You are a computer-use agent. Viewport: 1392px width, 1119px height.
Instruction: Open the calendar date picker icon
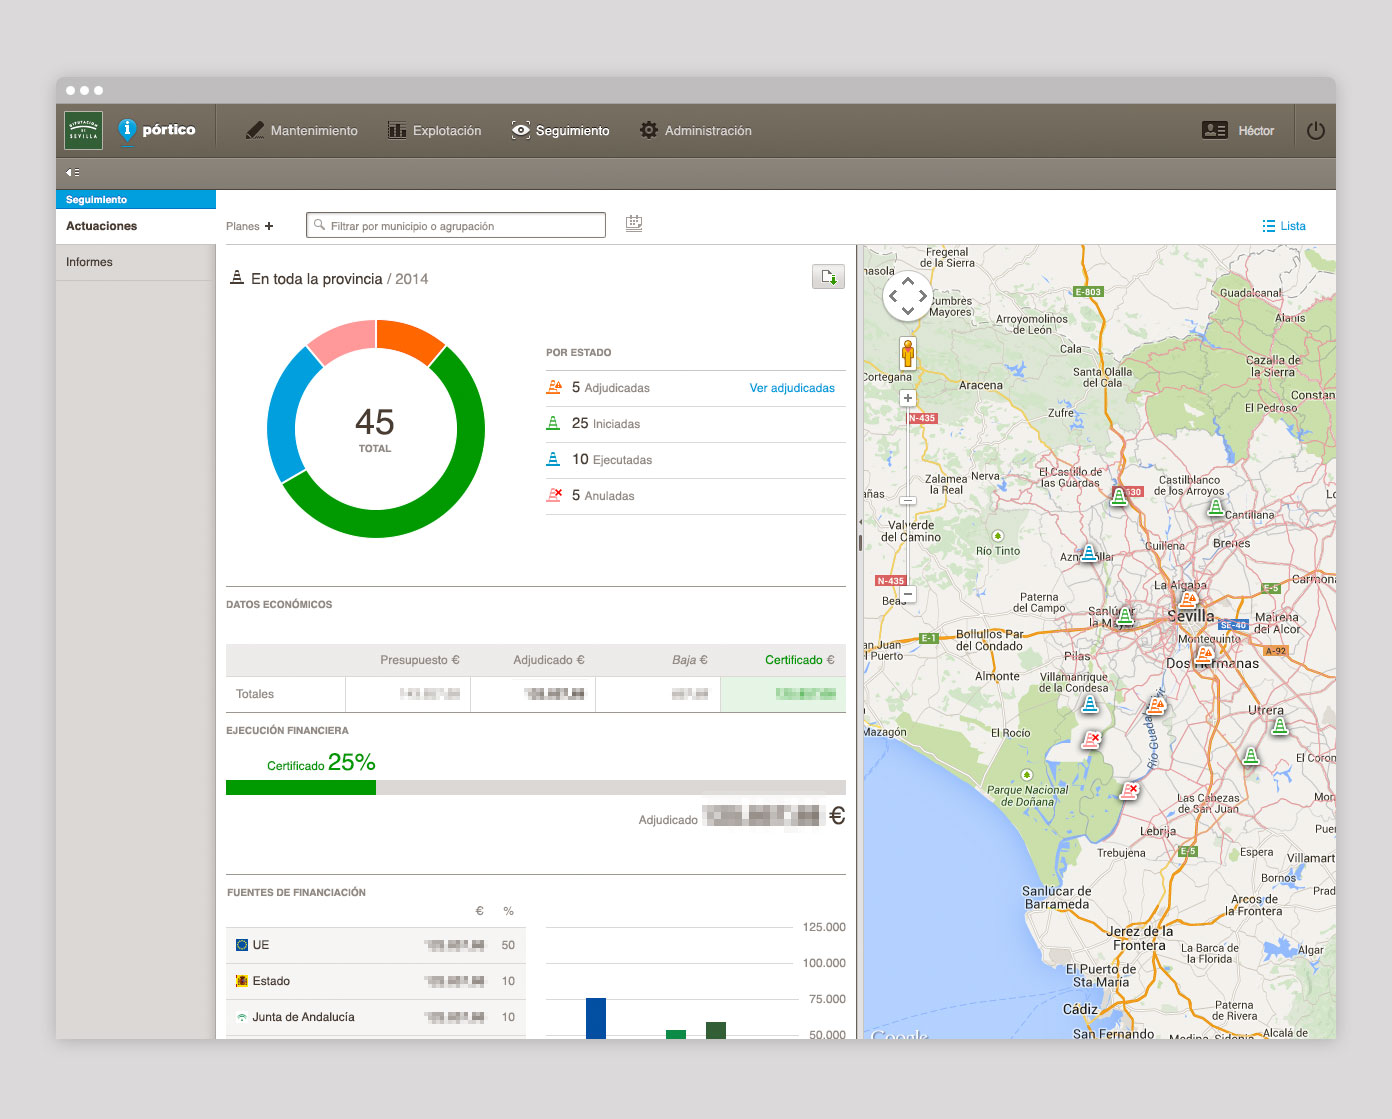pos(634,223)
